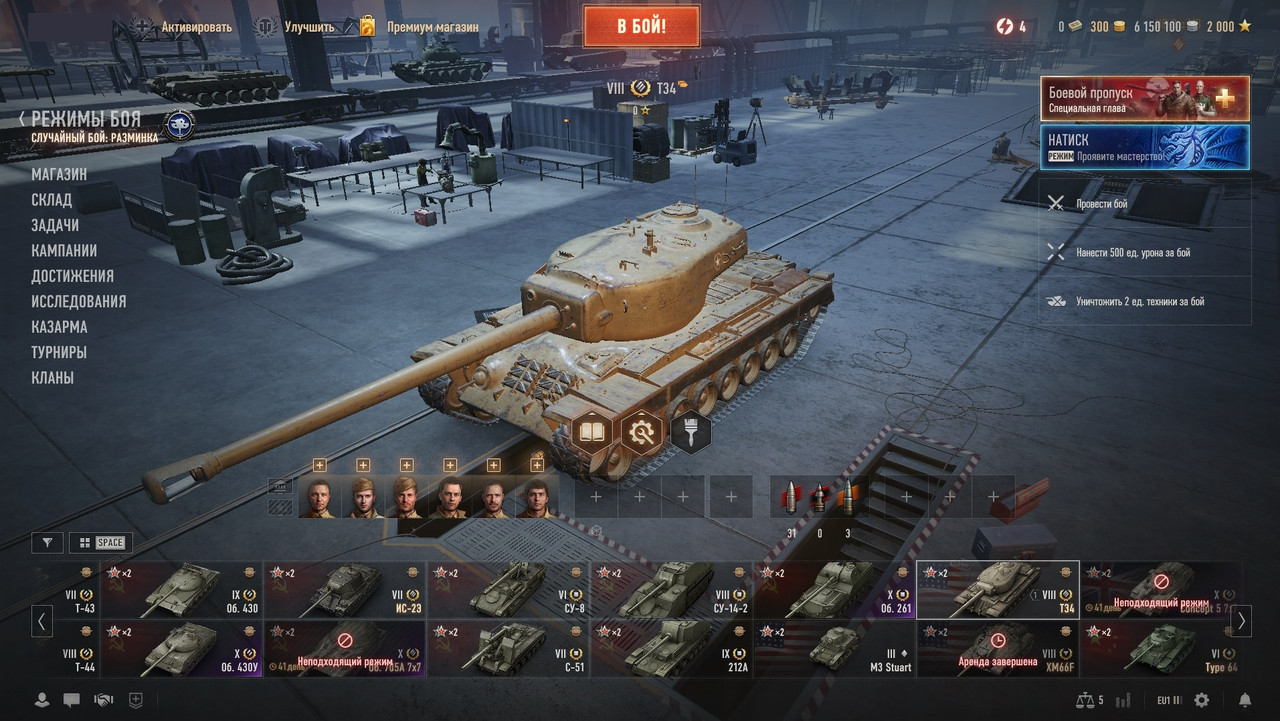Open the crew book icon under the tank
The height and width of the screenshot is (721, 1280).
[x=593, y=433]
